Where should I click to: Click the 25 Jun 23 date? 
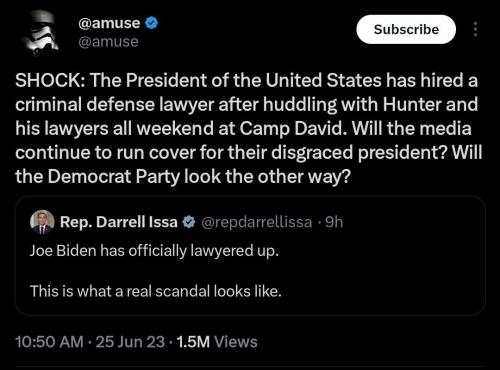point(130,342)
